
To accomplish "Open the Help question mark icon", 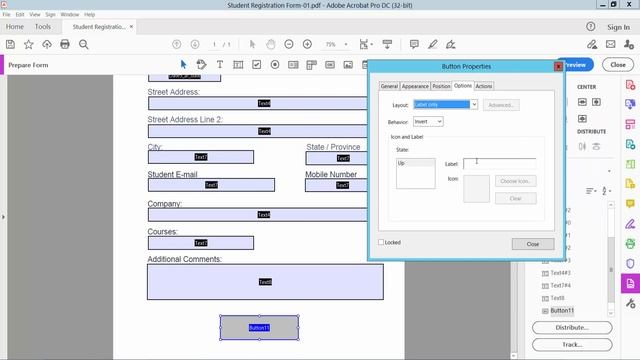I will (591, 27).
